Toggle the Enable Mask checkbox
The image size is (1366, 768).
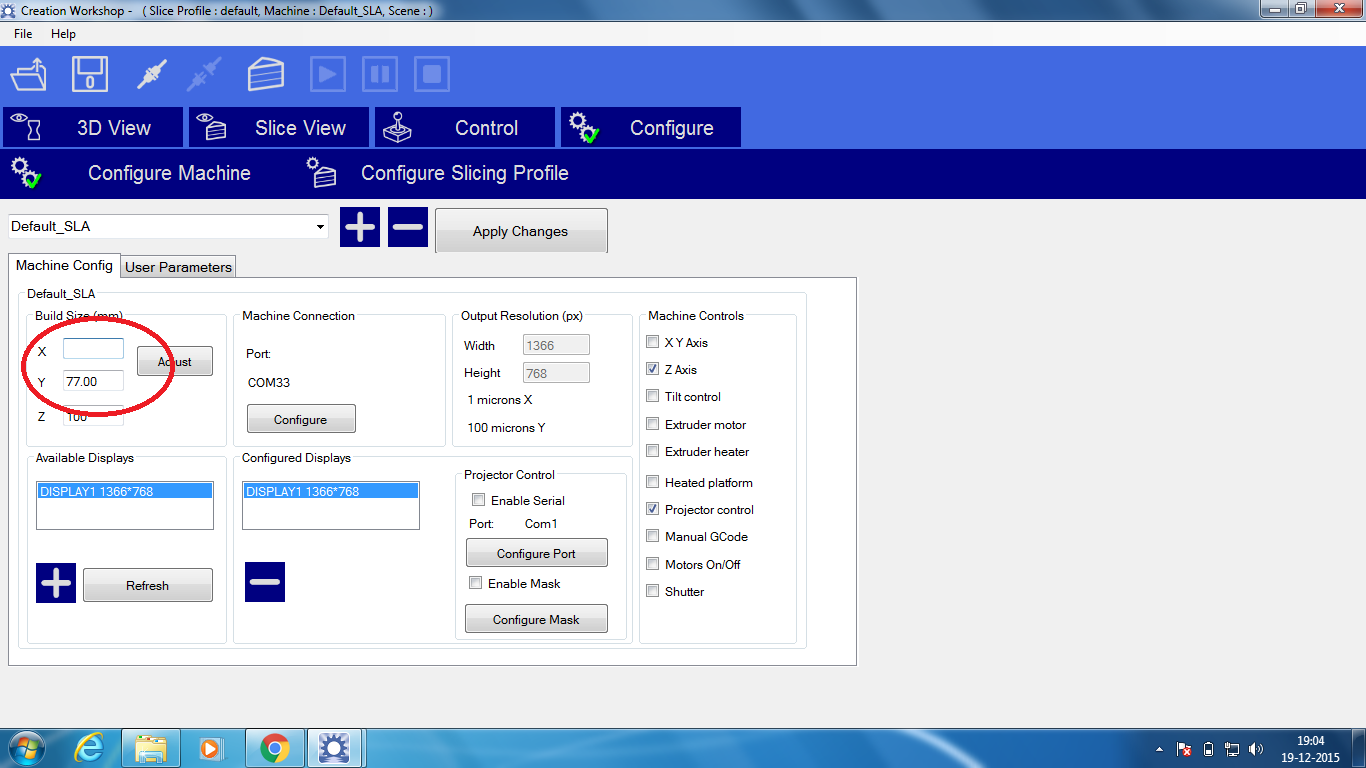[476, 583]
